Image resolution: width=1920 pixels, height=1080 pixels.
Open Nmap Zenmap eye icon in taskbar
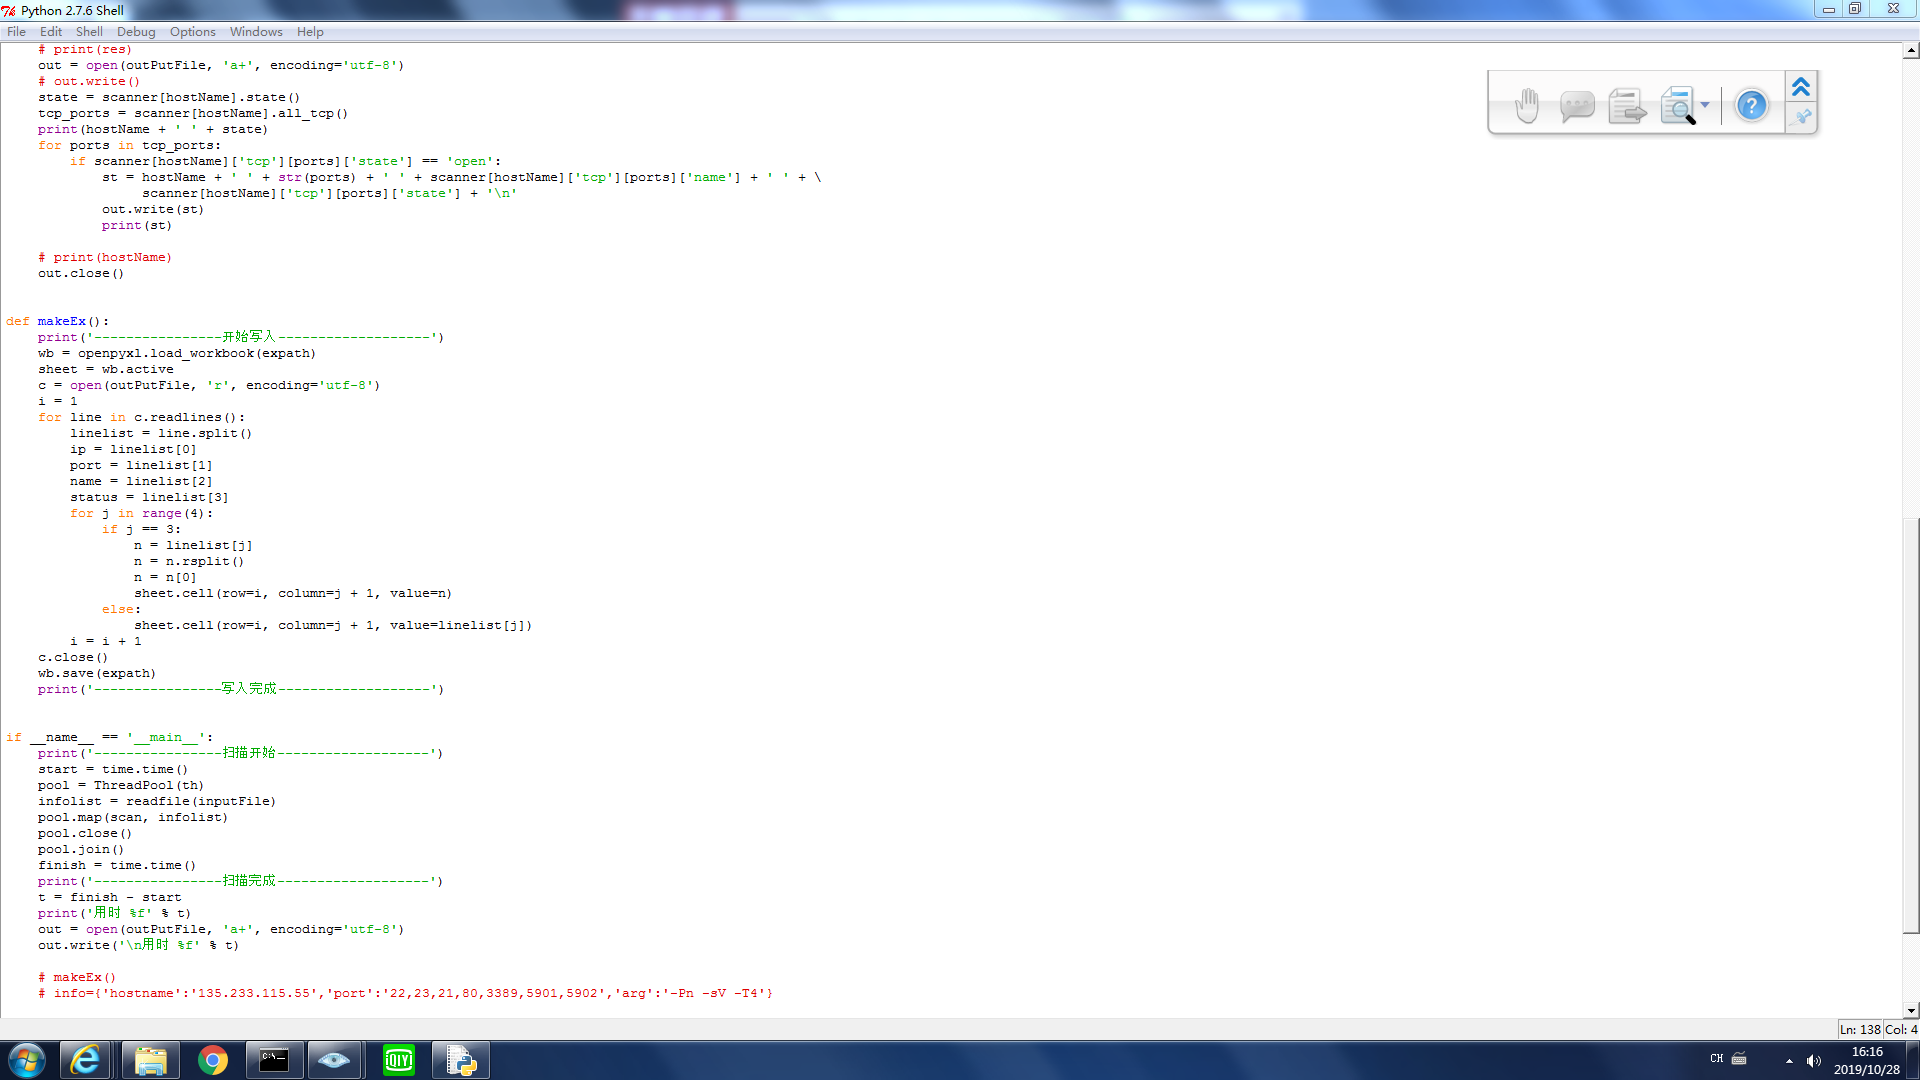point(334,1060)
